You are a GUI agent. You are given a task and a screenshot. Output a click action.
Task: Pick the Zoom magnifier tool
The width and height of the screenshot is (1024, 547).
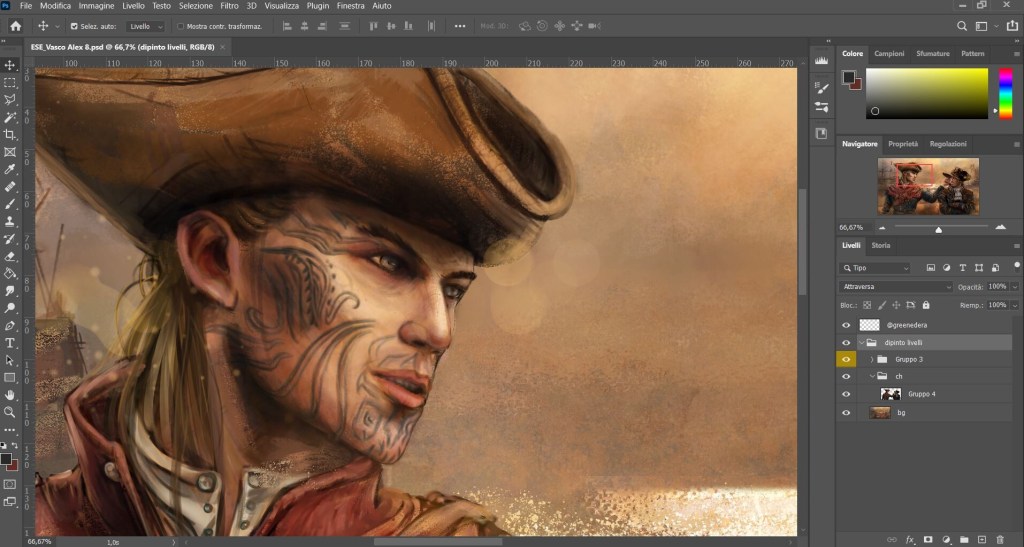coord(10,412)
